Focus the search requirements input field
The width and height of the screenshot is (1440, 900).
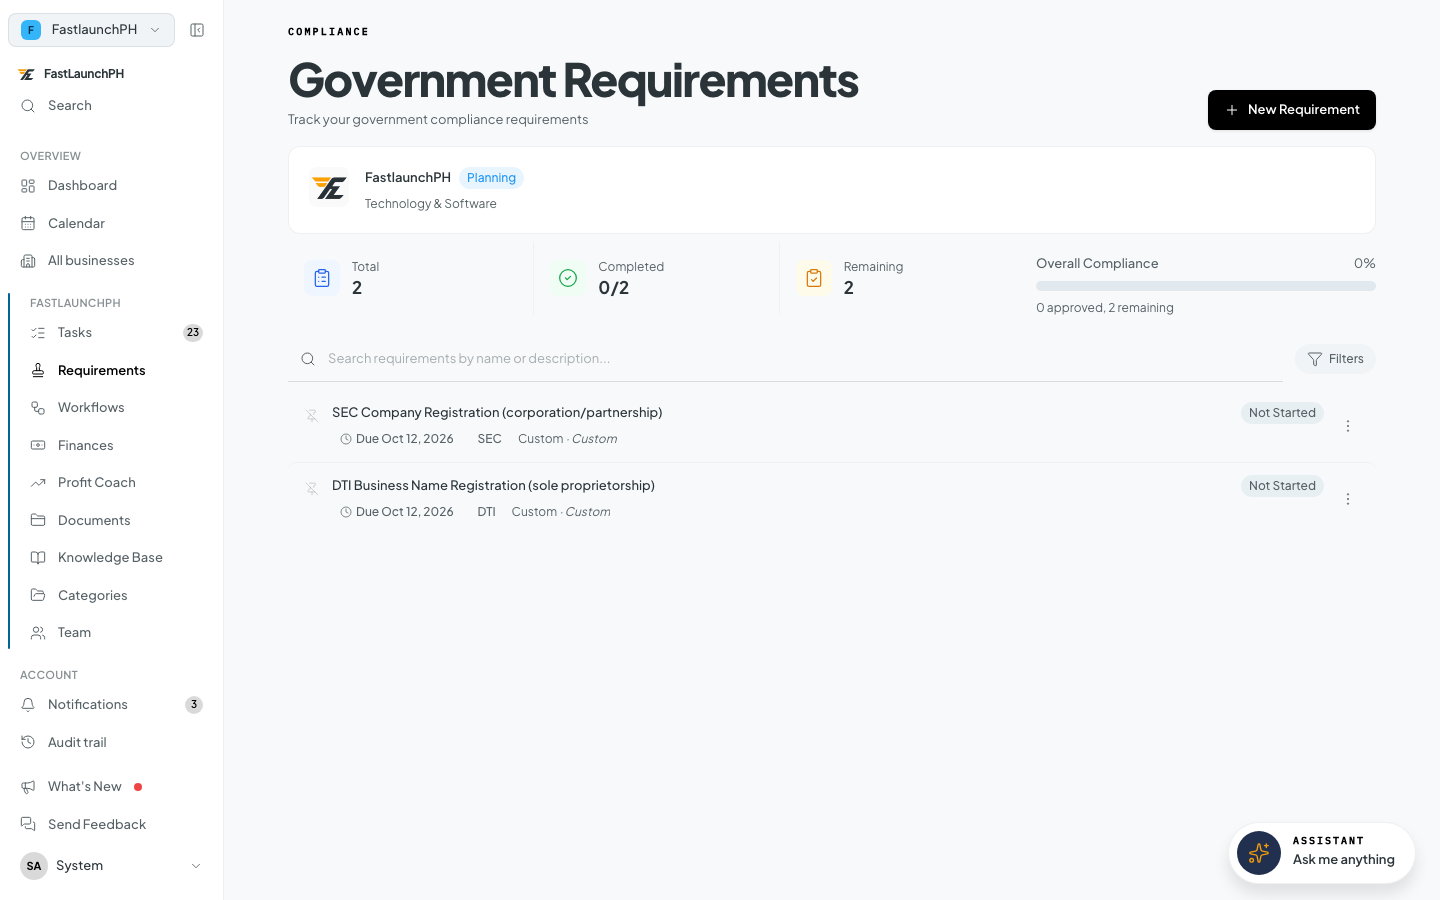(x=785, y=359)
